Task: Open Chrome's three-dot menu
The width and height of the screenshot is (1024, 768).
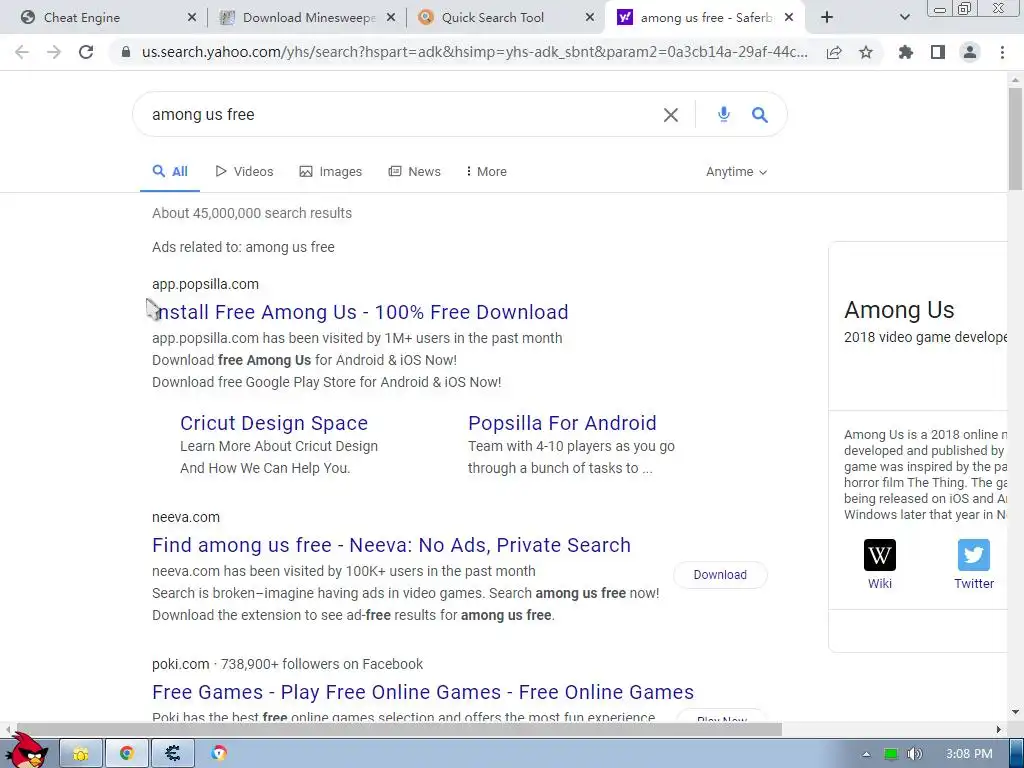Action: [x=1002, y=52]
